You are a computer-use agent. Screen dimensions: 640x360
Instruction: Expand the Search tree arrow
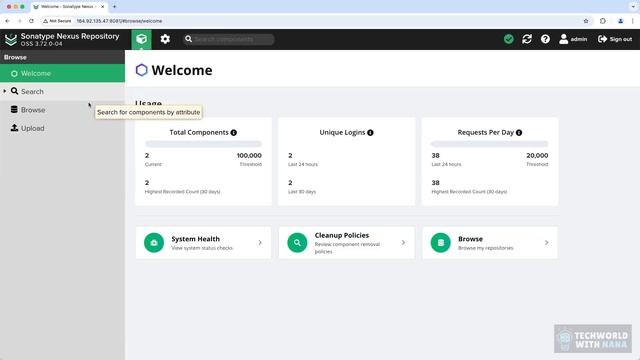point(4,91)
